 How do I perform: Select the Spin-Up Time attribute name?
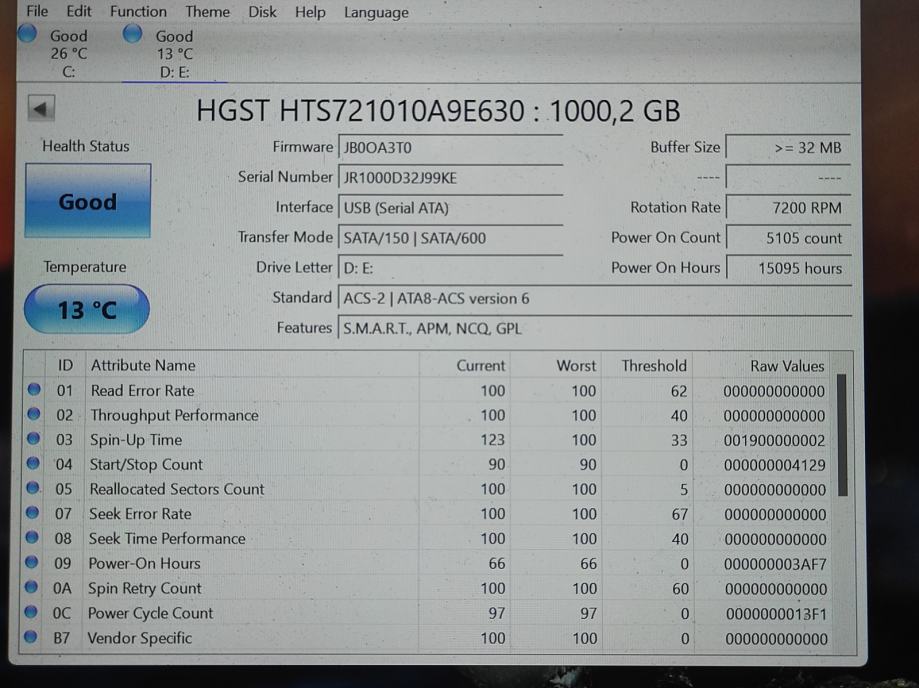[136, 440]
